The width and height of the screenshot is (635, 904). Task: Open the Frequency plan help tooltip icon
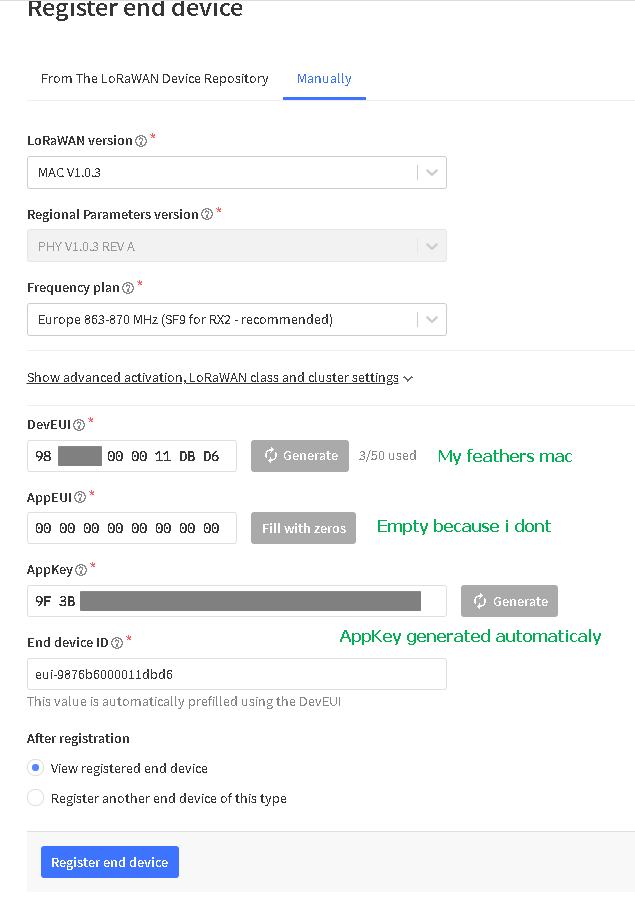click(128, 288)
